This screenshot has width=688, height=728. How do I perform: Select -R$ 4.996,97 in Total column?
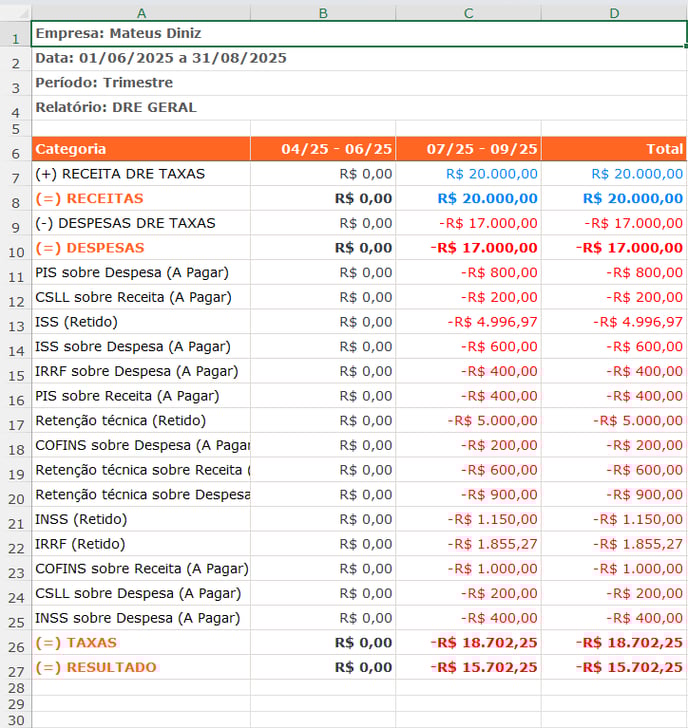(614, 322)
